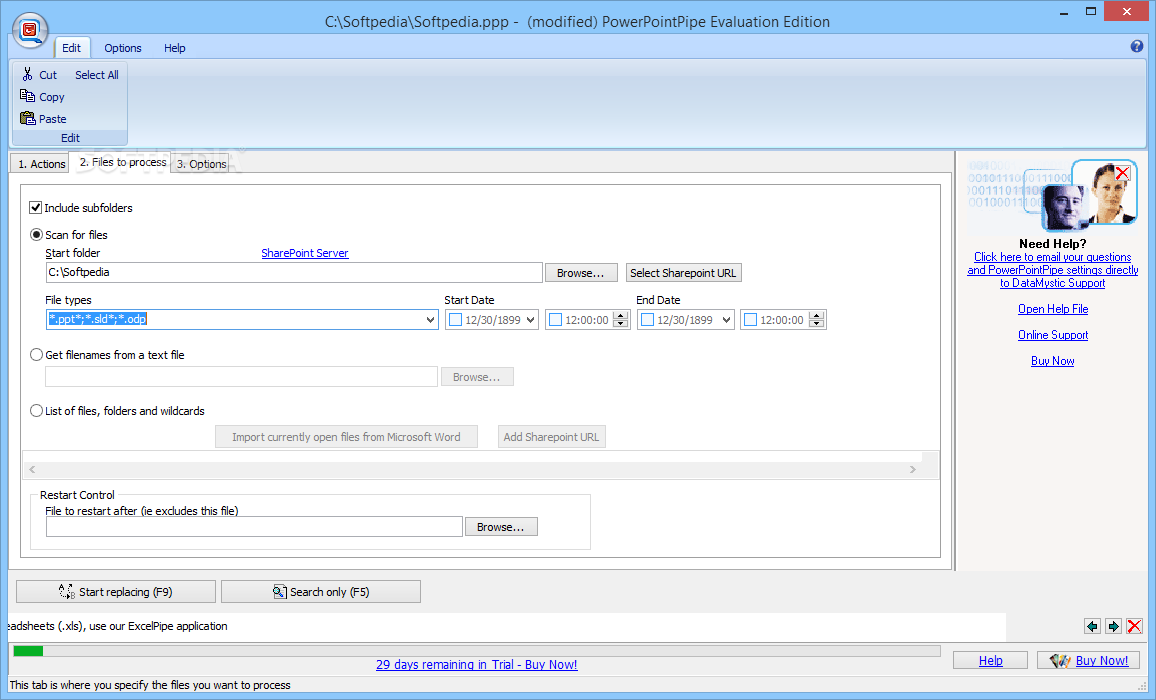Open the Online Support link
Image resolution: width=1156 pixels, height=700 pixels.
tap(1053, 335)
